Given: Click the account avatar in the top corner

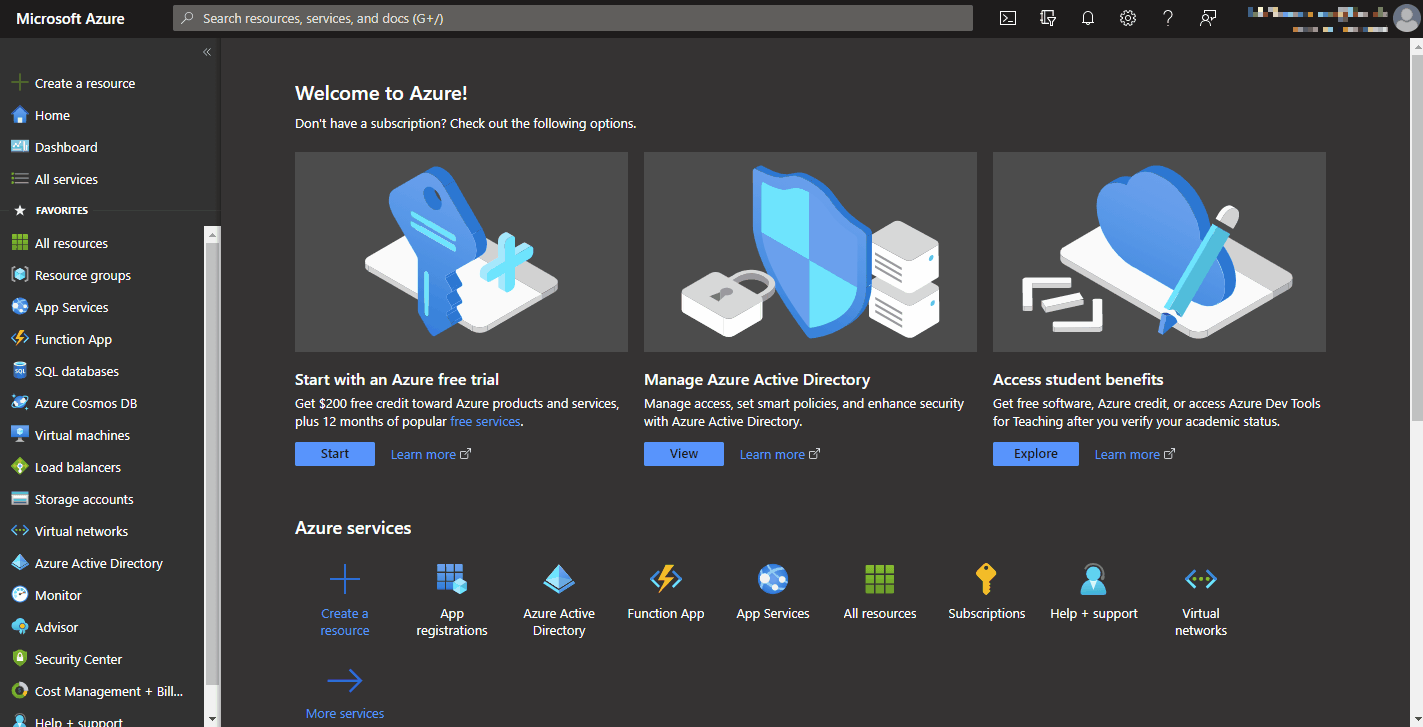Looking at the screenshot, I should click(x=1405, y=18).
